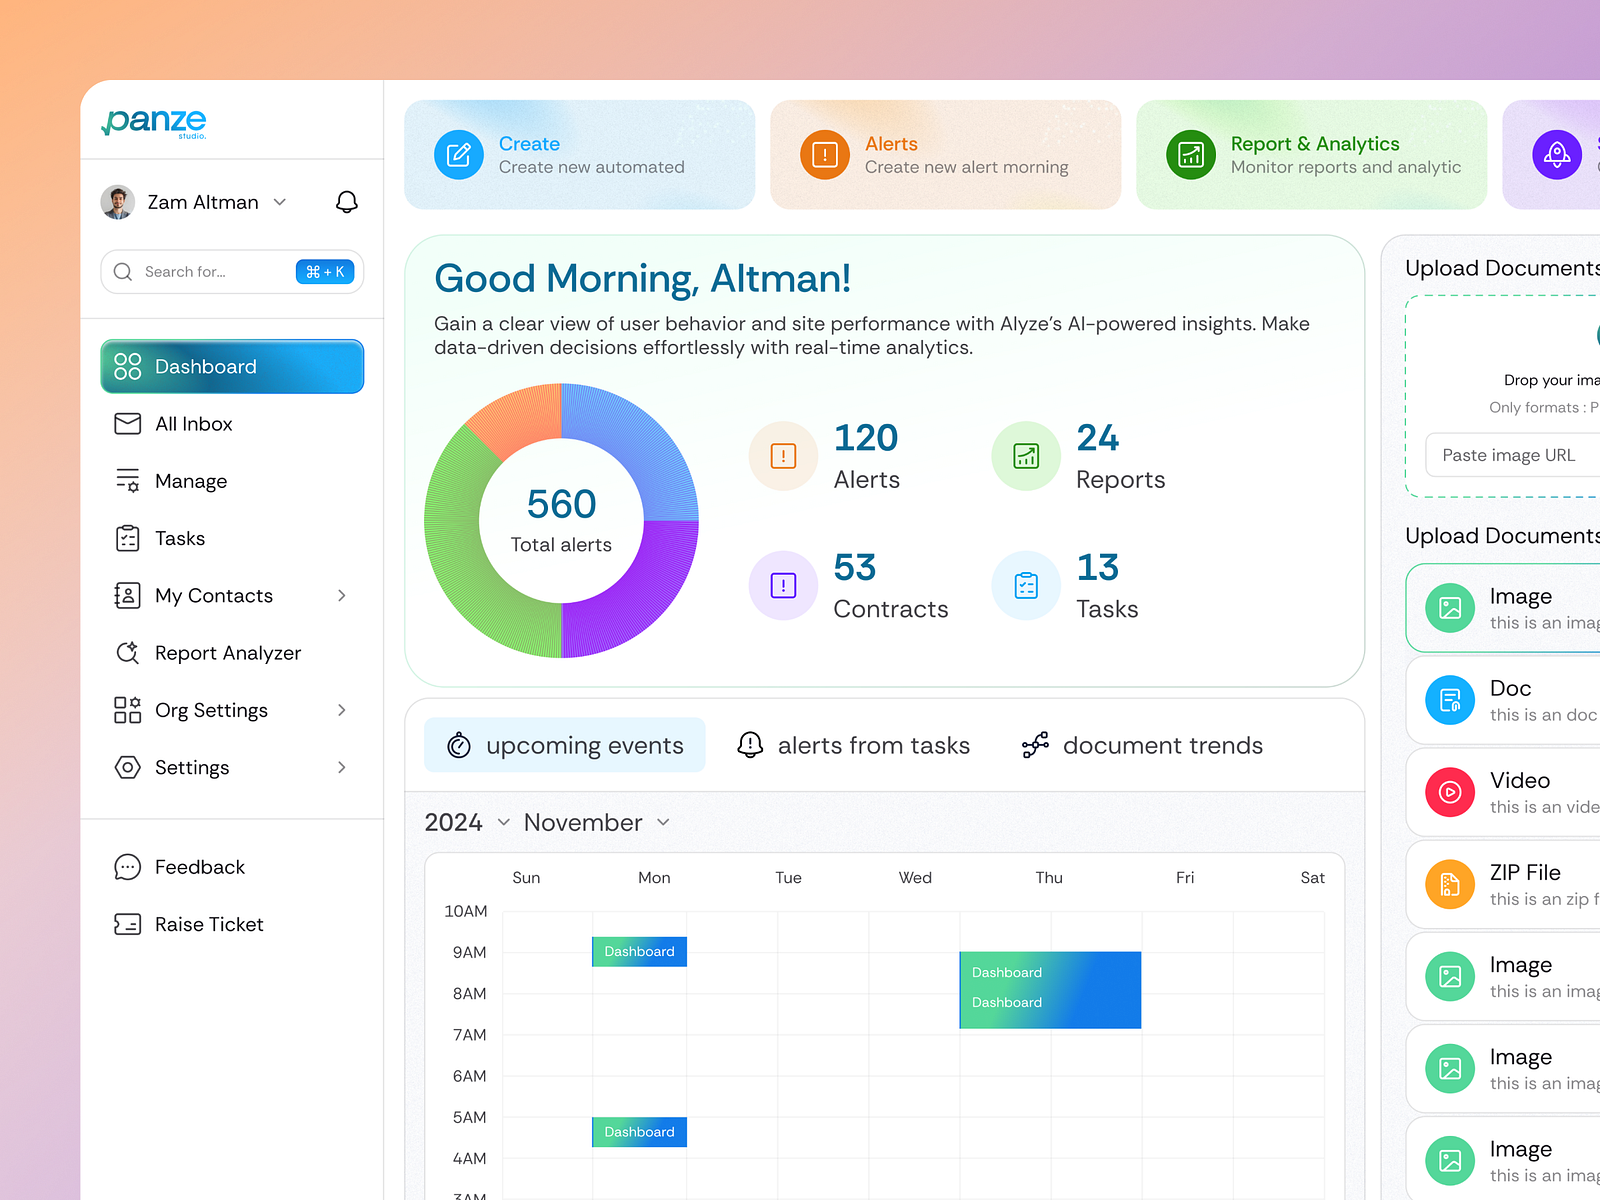Open the 2024 year dropdown

click(x=467, y=822)
